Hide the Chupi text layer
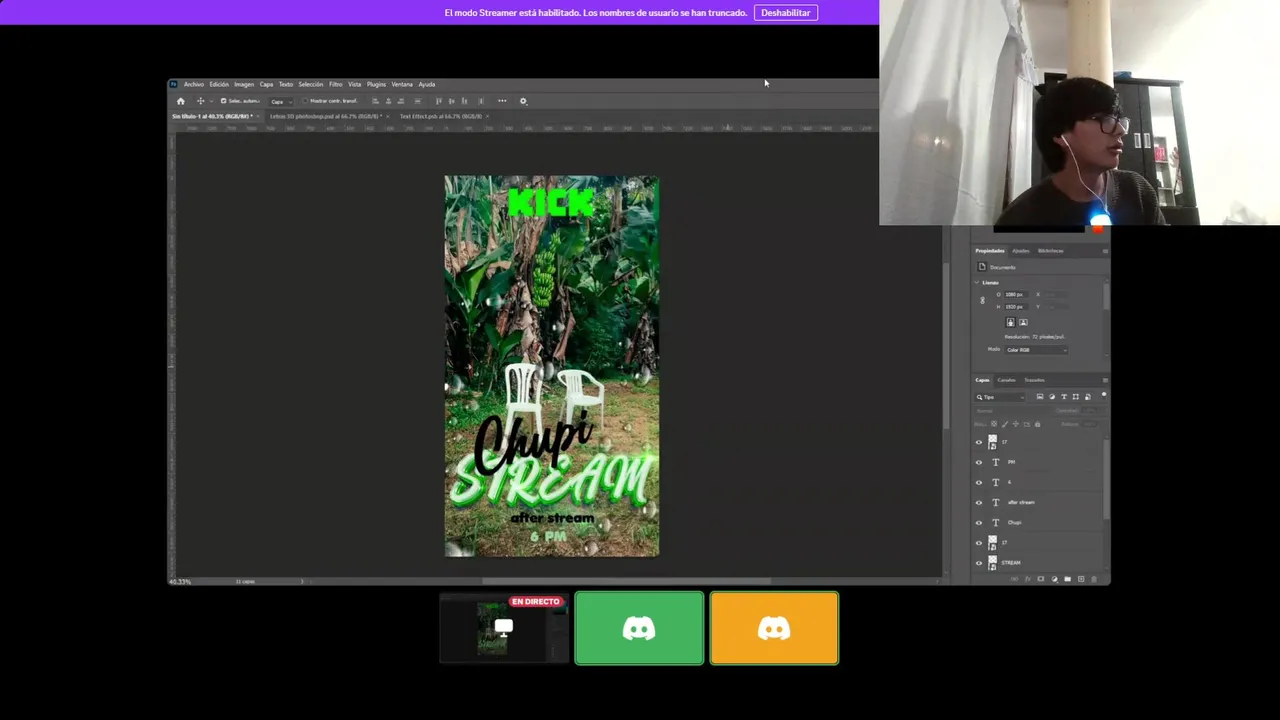Screen dimensions: 1280x720 tap(979, 522)
